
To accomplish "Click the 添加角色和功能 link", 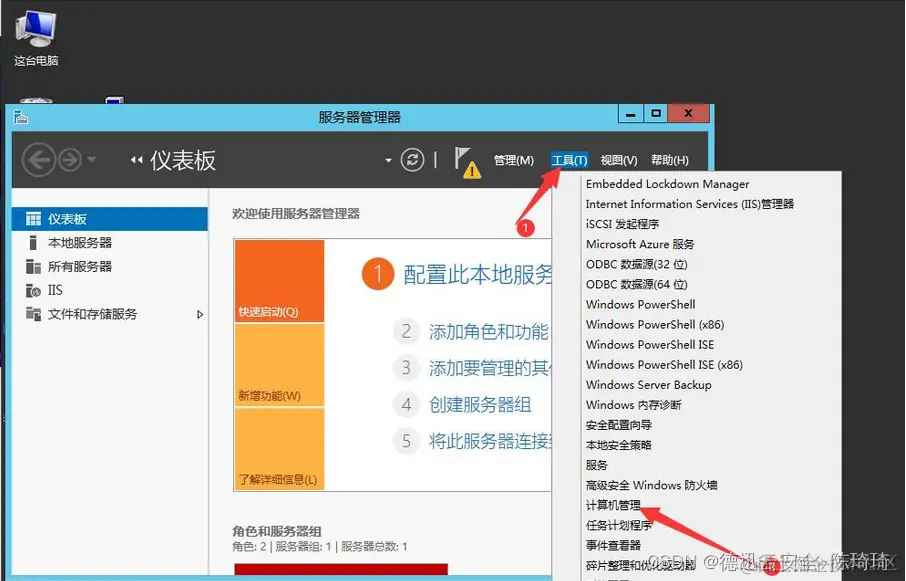I will 488,332.
